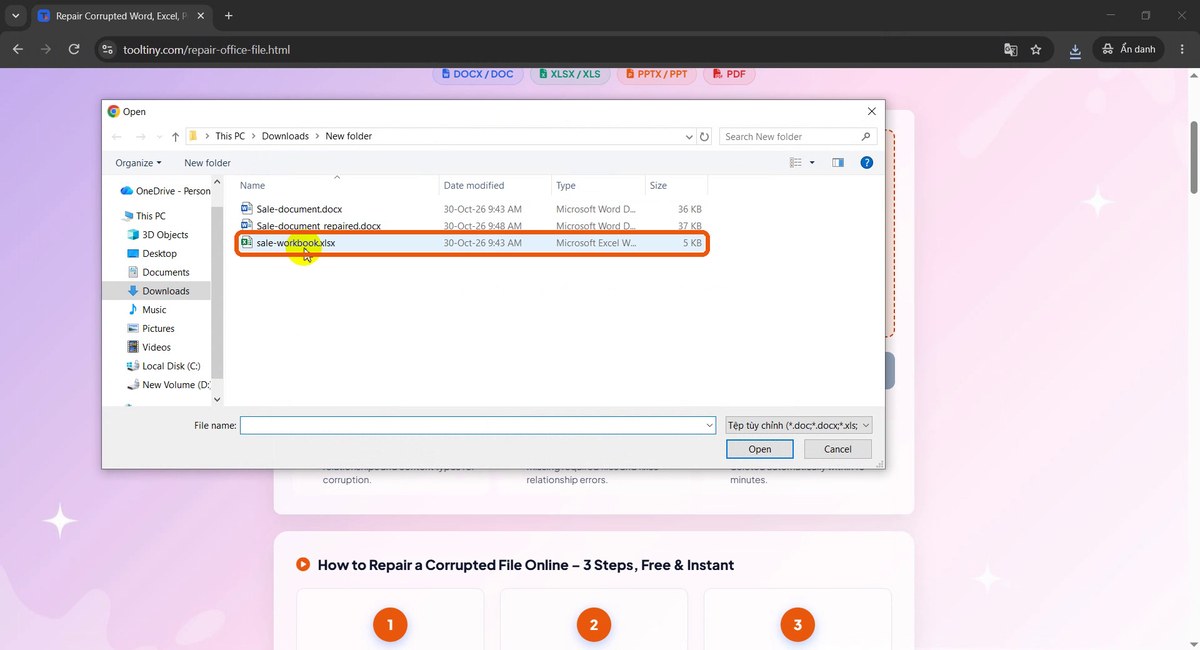Expand the address path history dropdown
This screenshot has width=1200, height=650.
pos(689,136)
